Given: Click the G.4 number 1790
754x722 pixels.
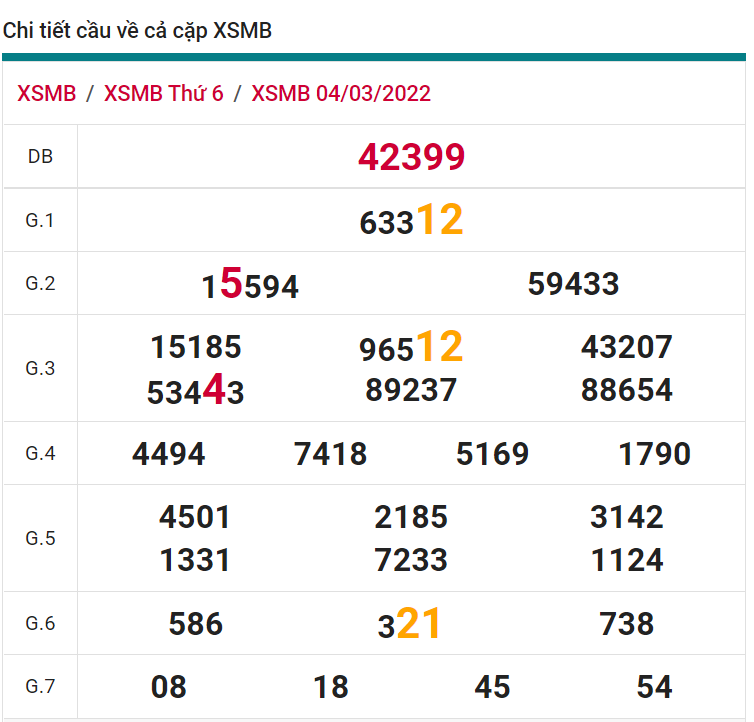Looking at the screenshot, I should (654, 455).
